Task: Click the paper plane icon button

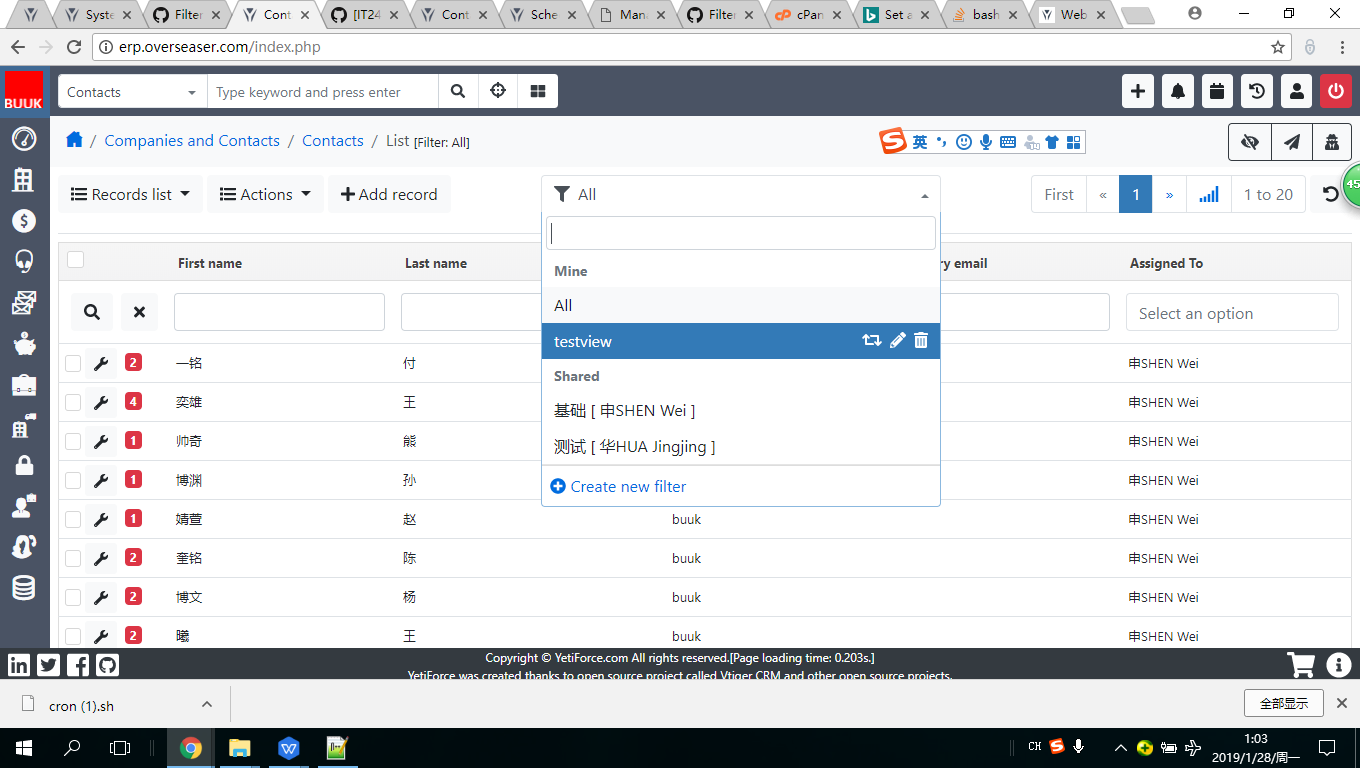Action: click(x=1292, y=142)
